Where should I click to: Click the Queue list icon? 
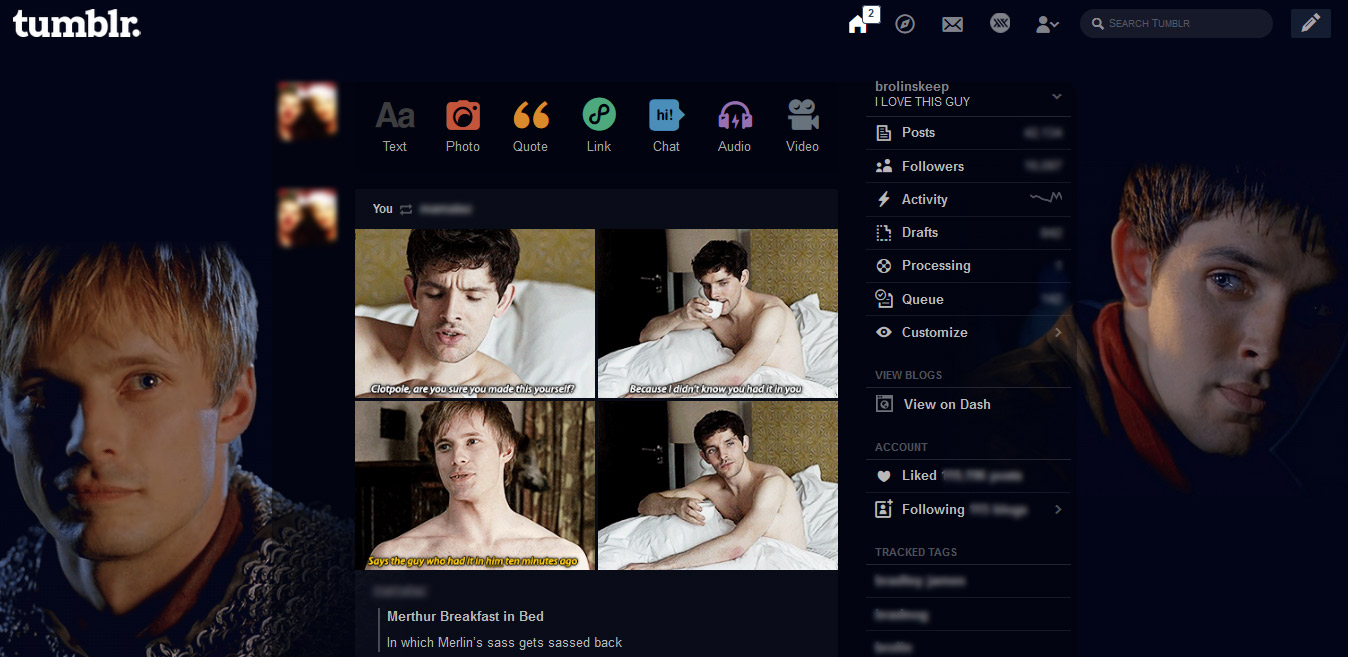883,298
